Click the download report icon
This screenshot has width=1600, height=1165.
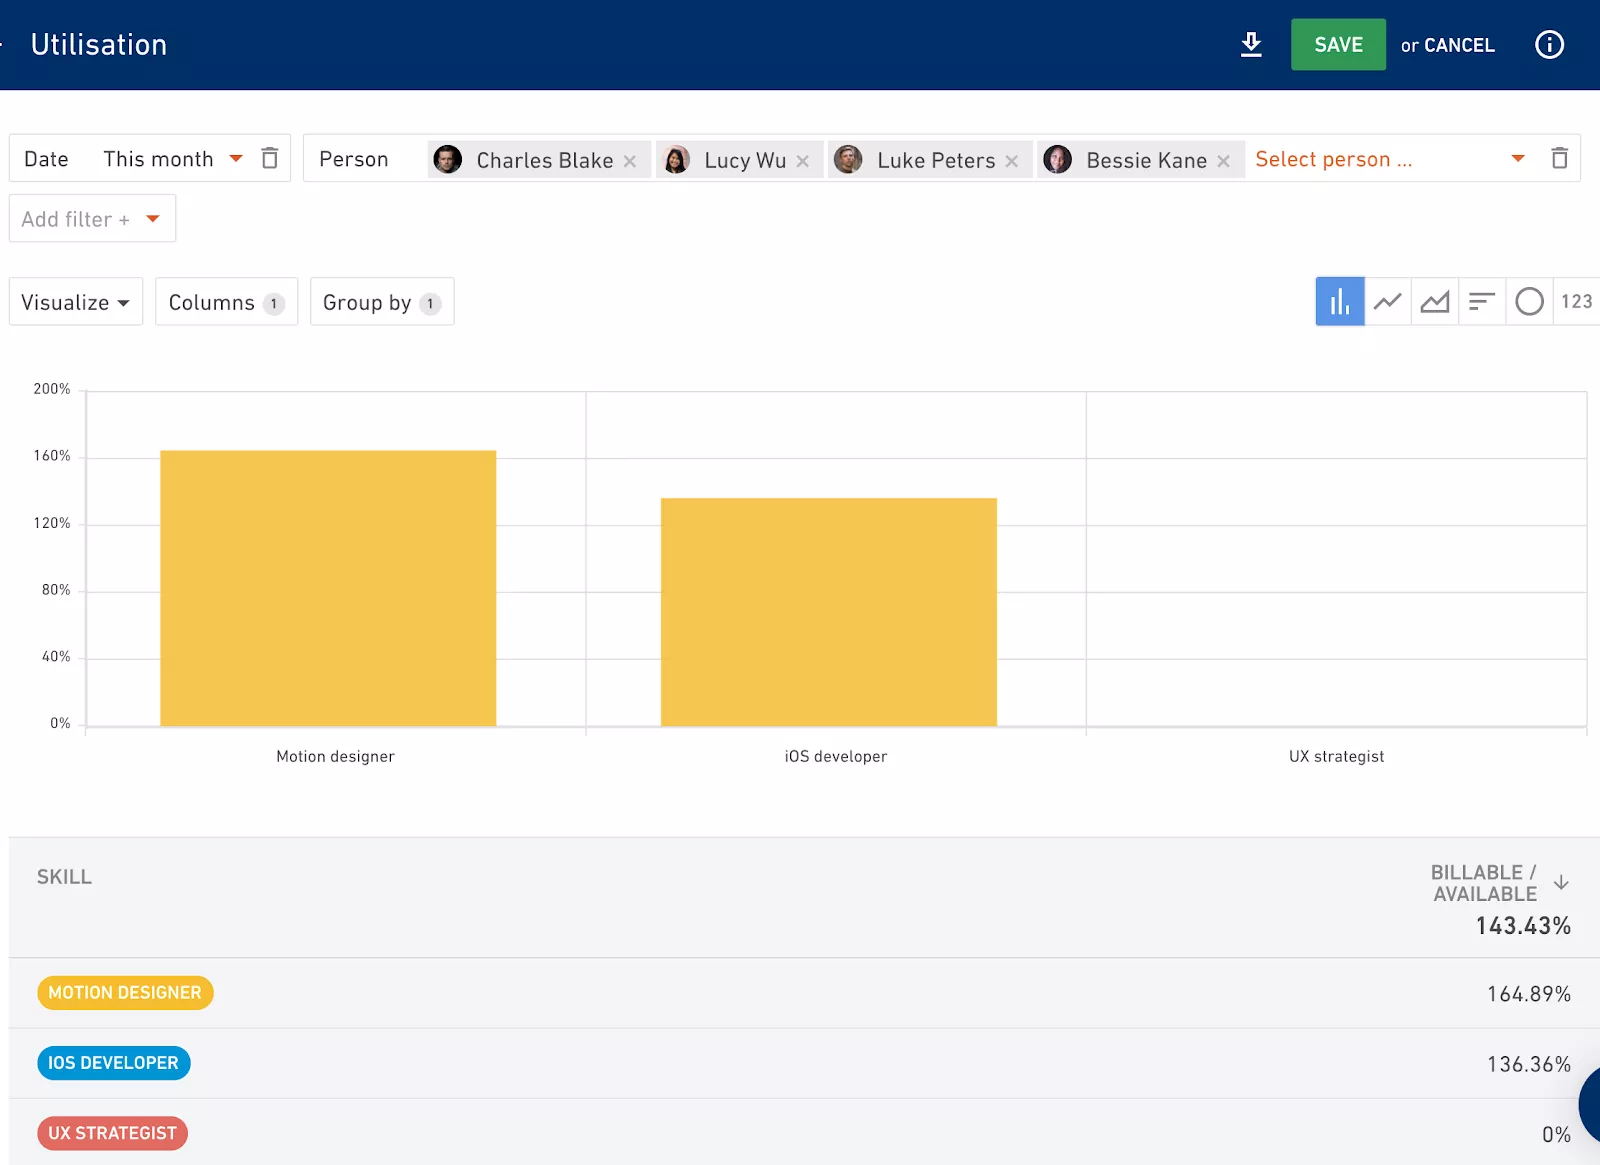point(1251,45)
